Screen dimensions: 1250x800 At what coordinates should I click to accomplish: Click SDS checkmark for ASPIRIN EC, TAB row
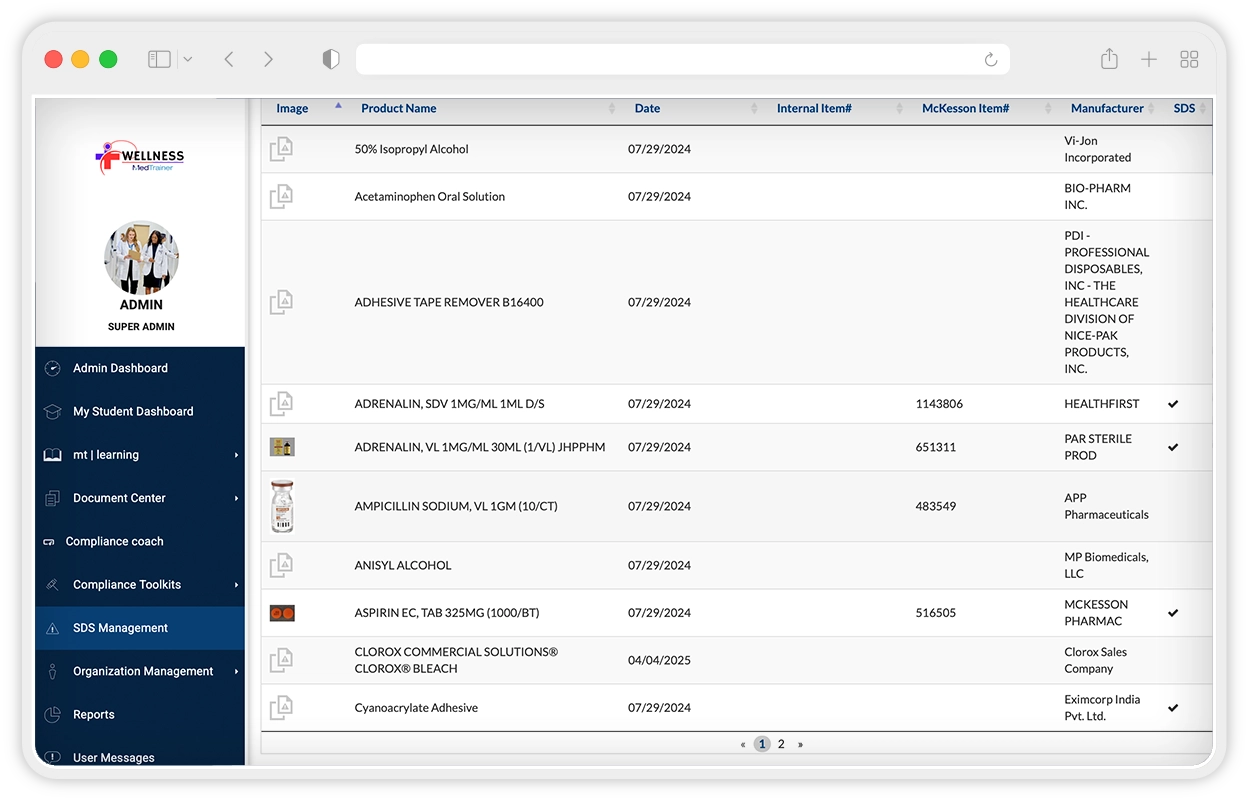(1173, 613)
